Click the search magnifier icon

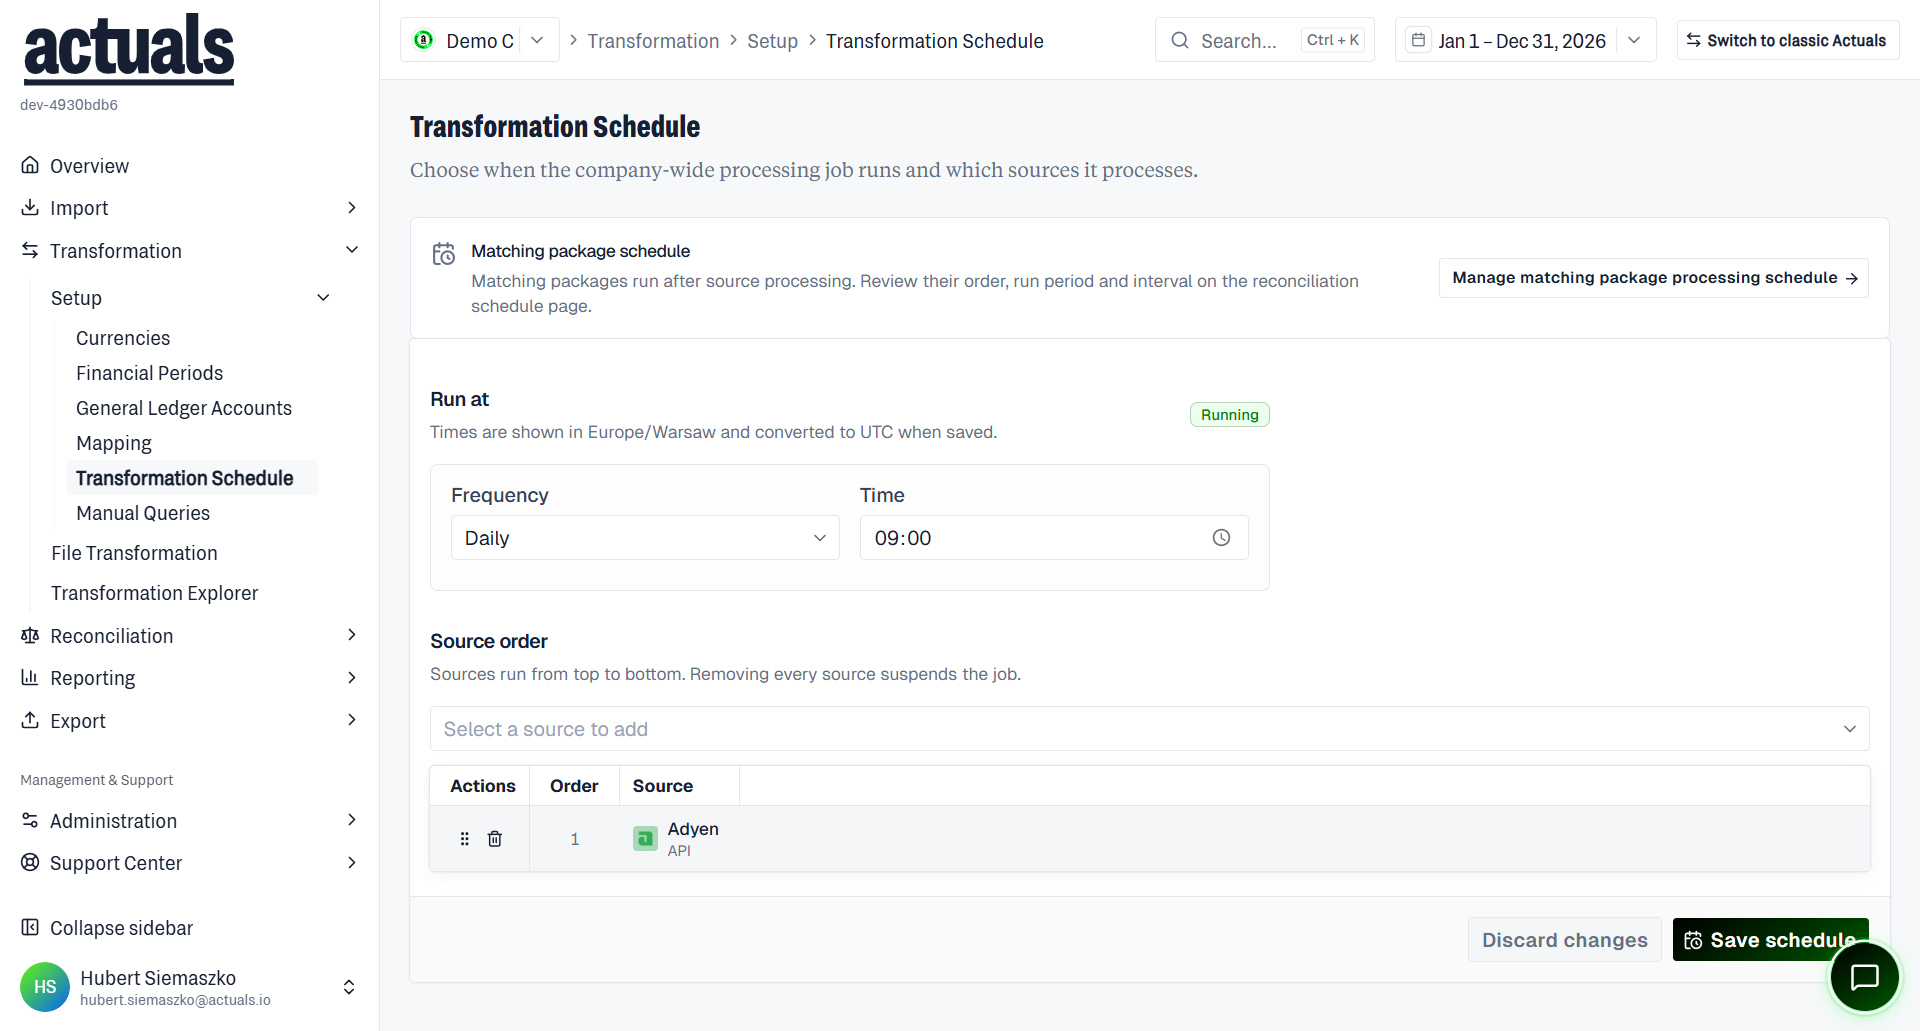[x=1180, y=40]
